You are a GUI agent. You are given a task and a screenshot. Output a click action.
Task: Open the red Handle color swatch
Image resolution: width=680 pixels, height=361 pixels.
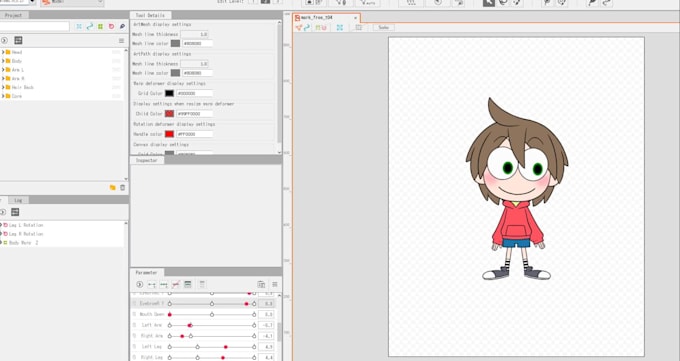pos(169,134)
